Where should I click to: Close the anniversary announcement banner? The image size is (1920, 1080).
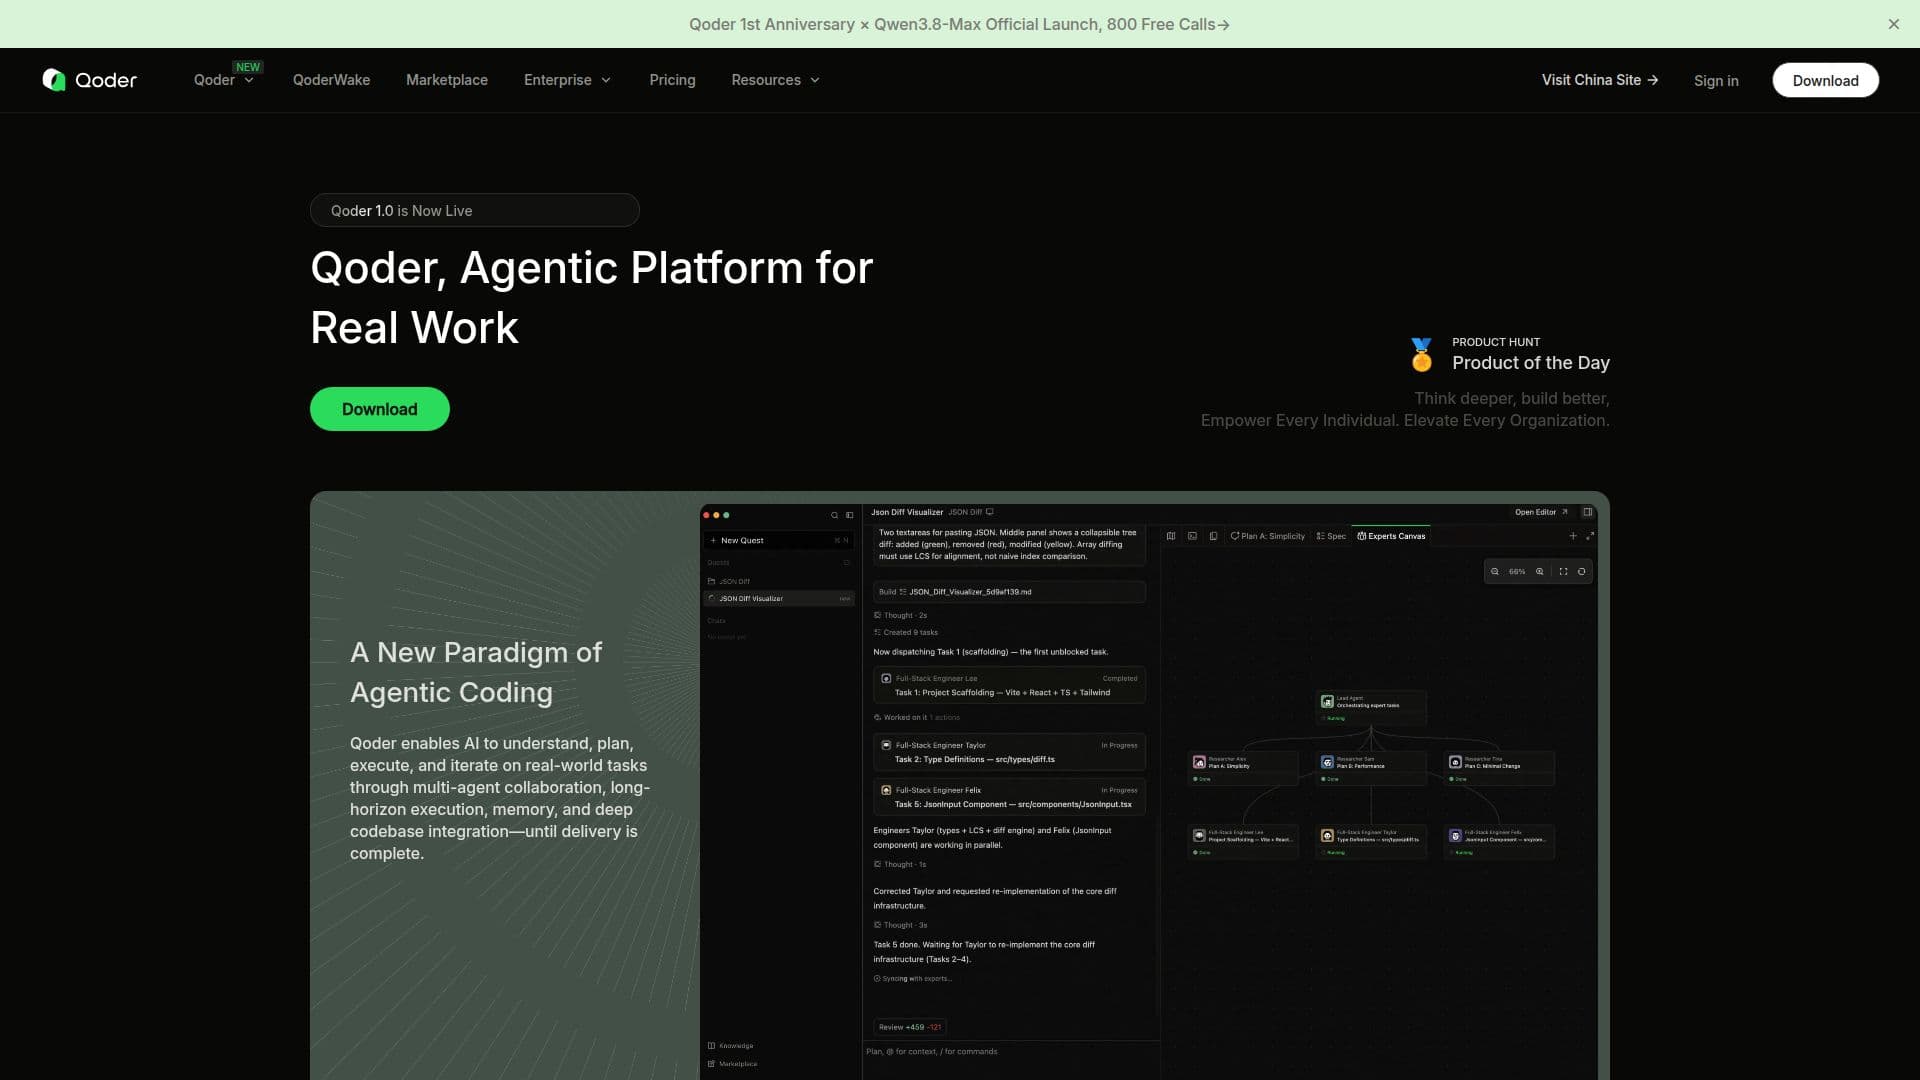click(x=1893, y=24)
